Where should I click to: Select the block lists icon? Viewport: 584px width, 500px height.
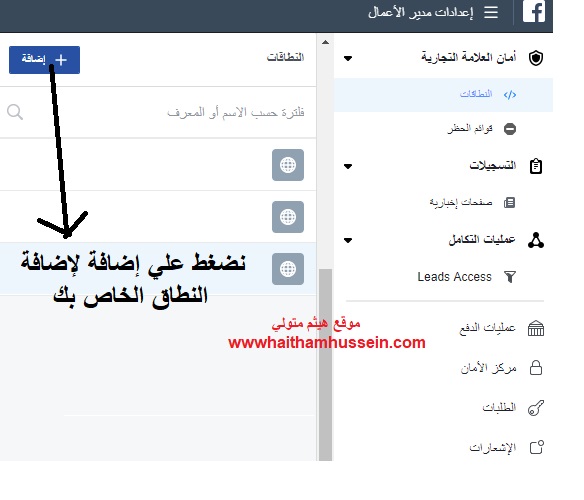[510, 129]
